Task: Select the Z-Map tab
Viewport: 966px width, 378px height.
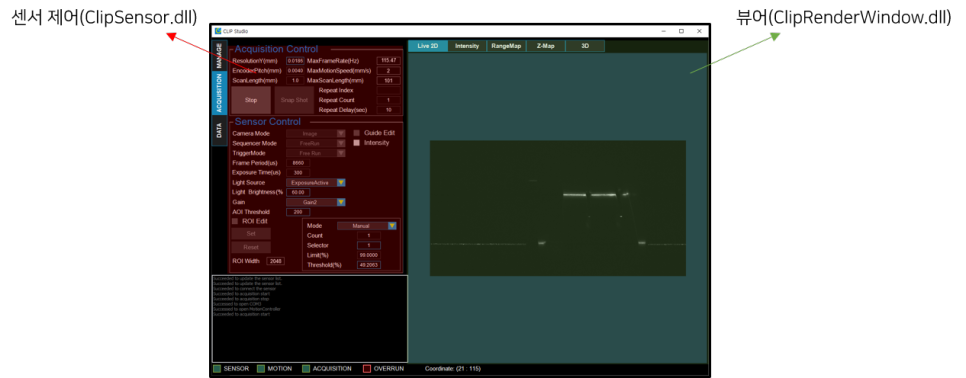Action: click(x=546, y=46)
